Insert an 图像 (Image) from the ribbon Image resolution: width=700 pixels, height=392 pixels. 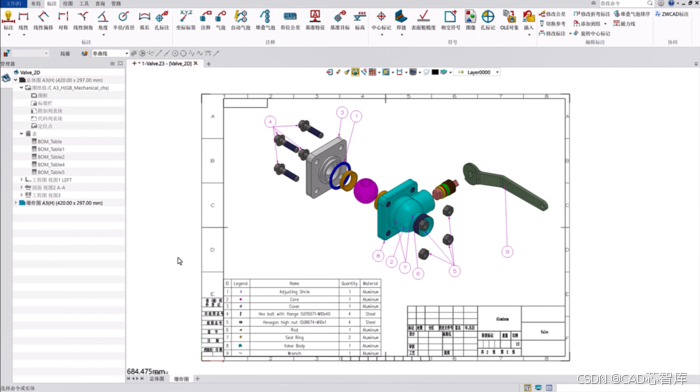tap(471, 20)
